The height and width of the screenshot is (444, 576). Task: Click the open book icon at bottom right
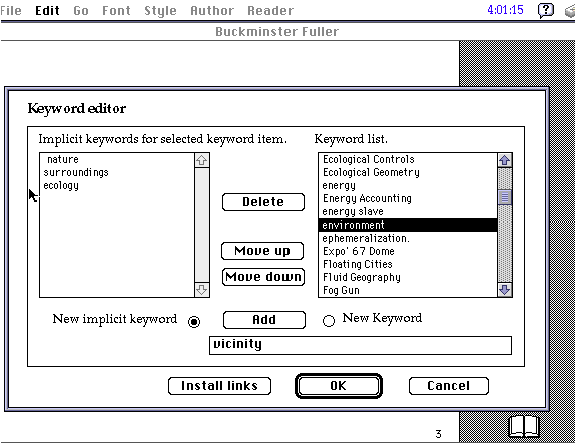pyautogui.click(x=524, y=426)
